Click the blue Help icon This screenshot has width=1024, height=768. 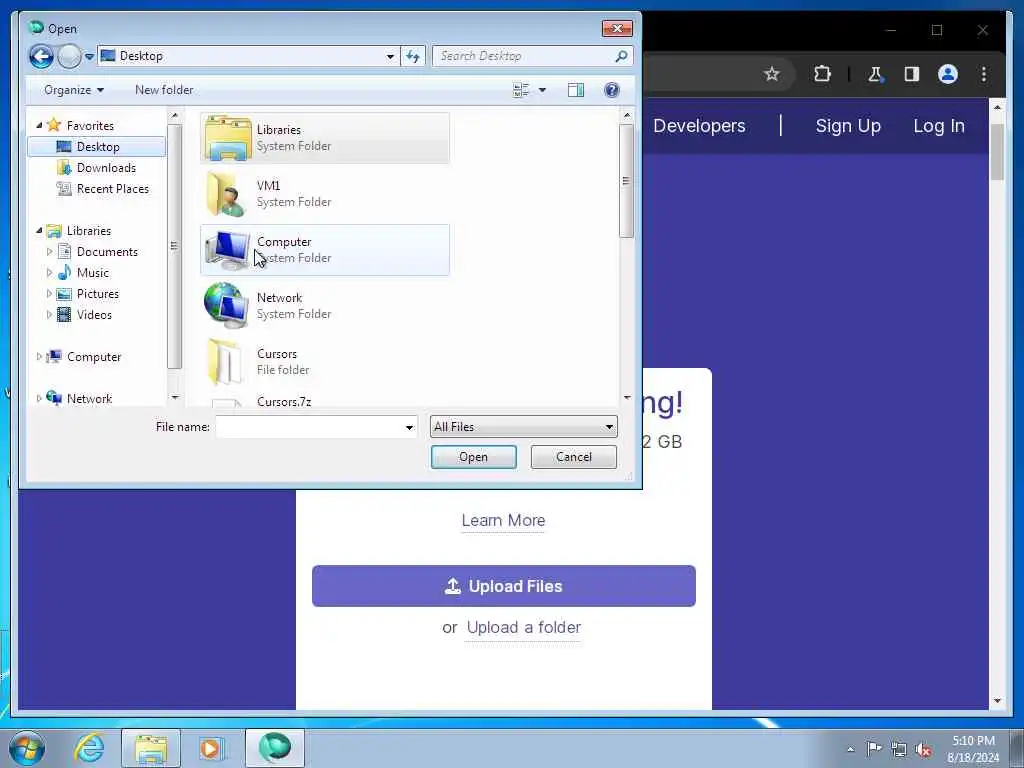(612, 90)
